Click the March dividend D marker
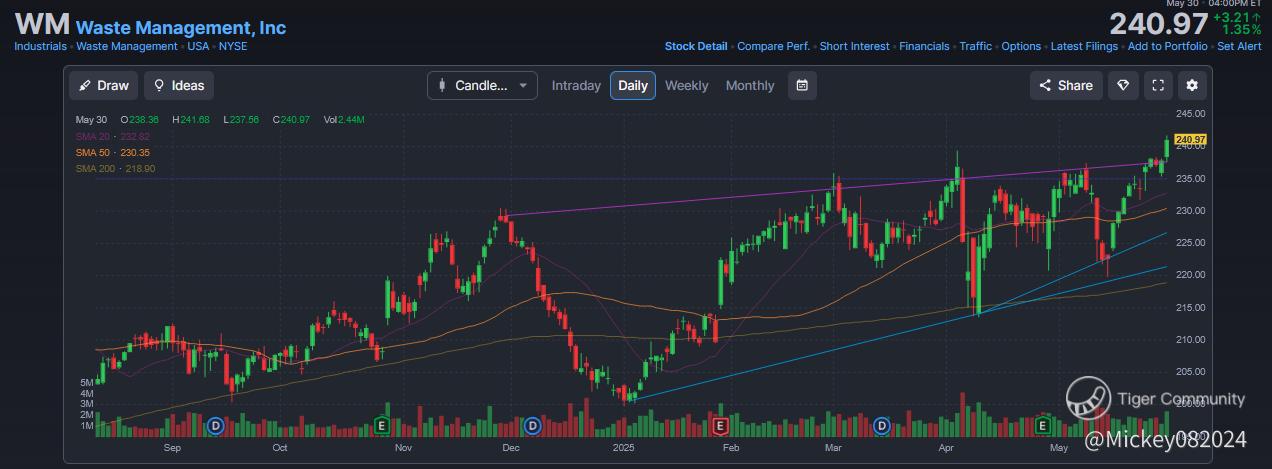 pyautogui.click(x=882, y=426)
